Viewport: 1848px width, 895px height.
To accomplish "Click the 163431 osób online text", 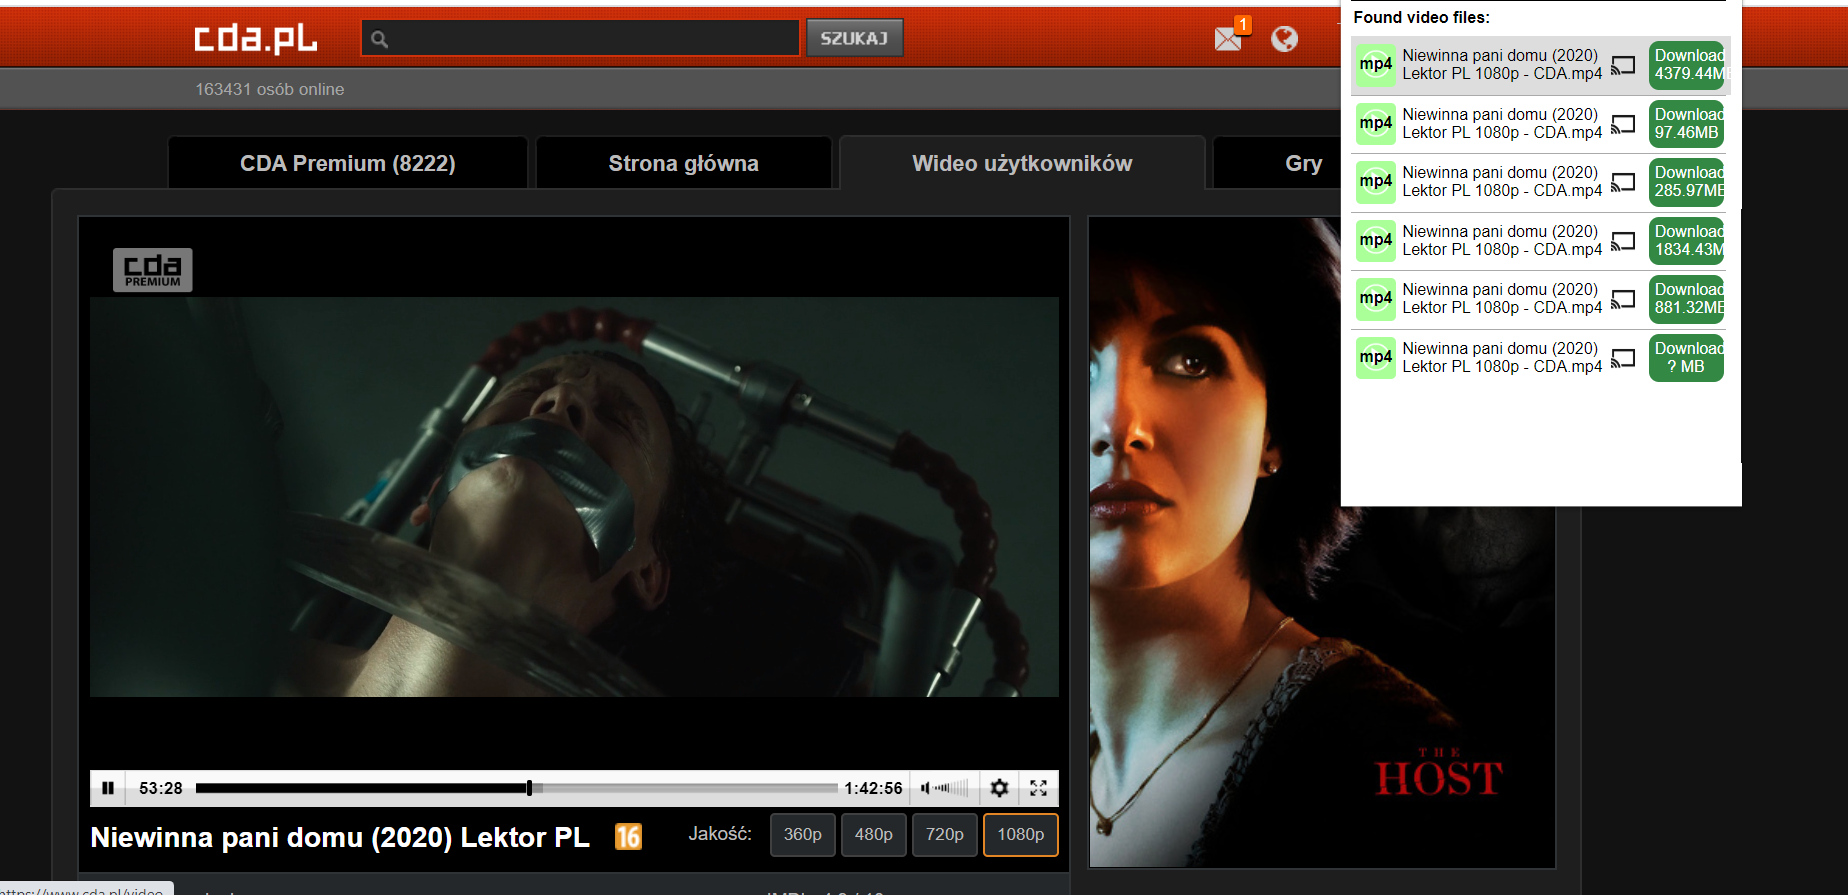I will pyautogui.click(x=270, y=89).
